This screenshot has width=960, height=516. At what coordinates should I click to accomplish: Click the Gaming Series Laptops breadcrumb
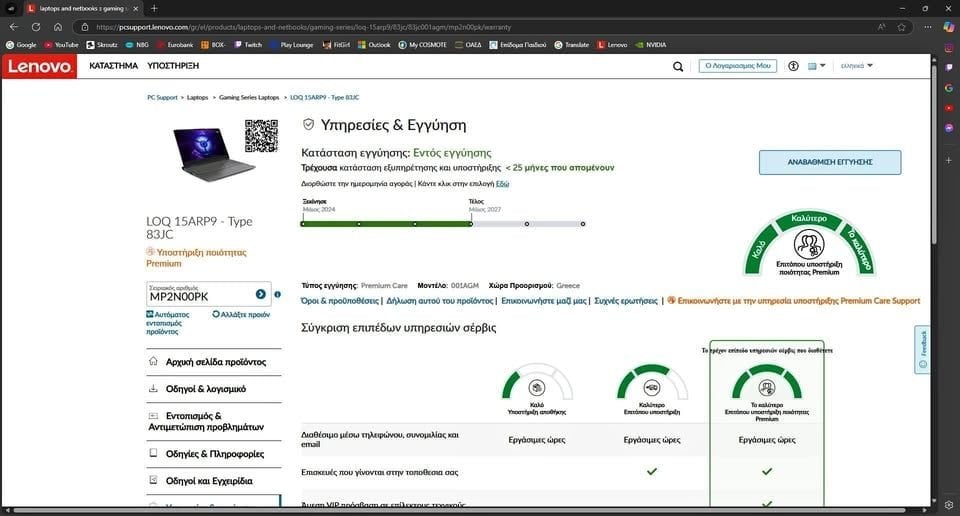[x=249, y=97]
